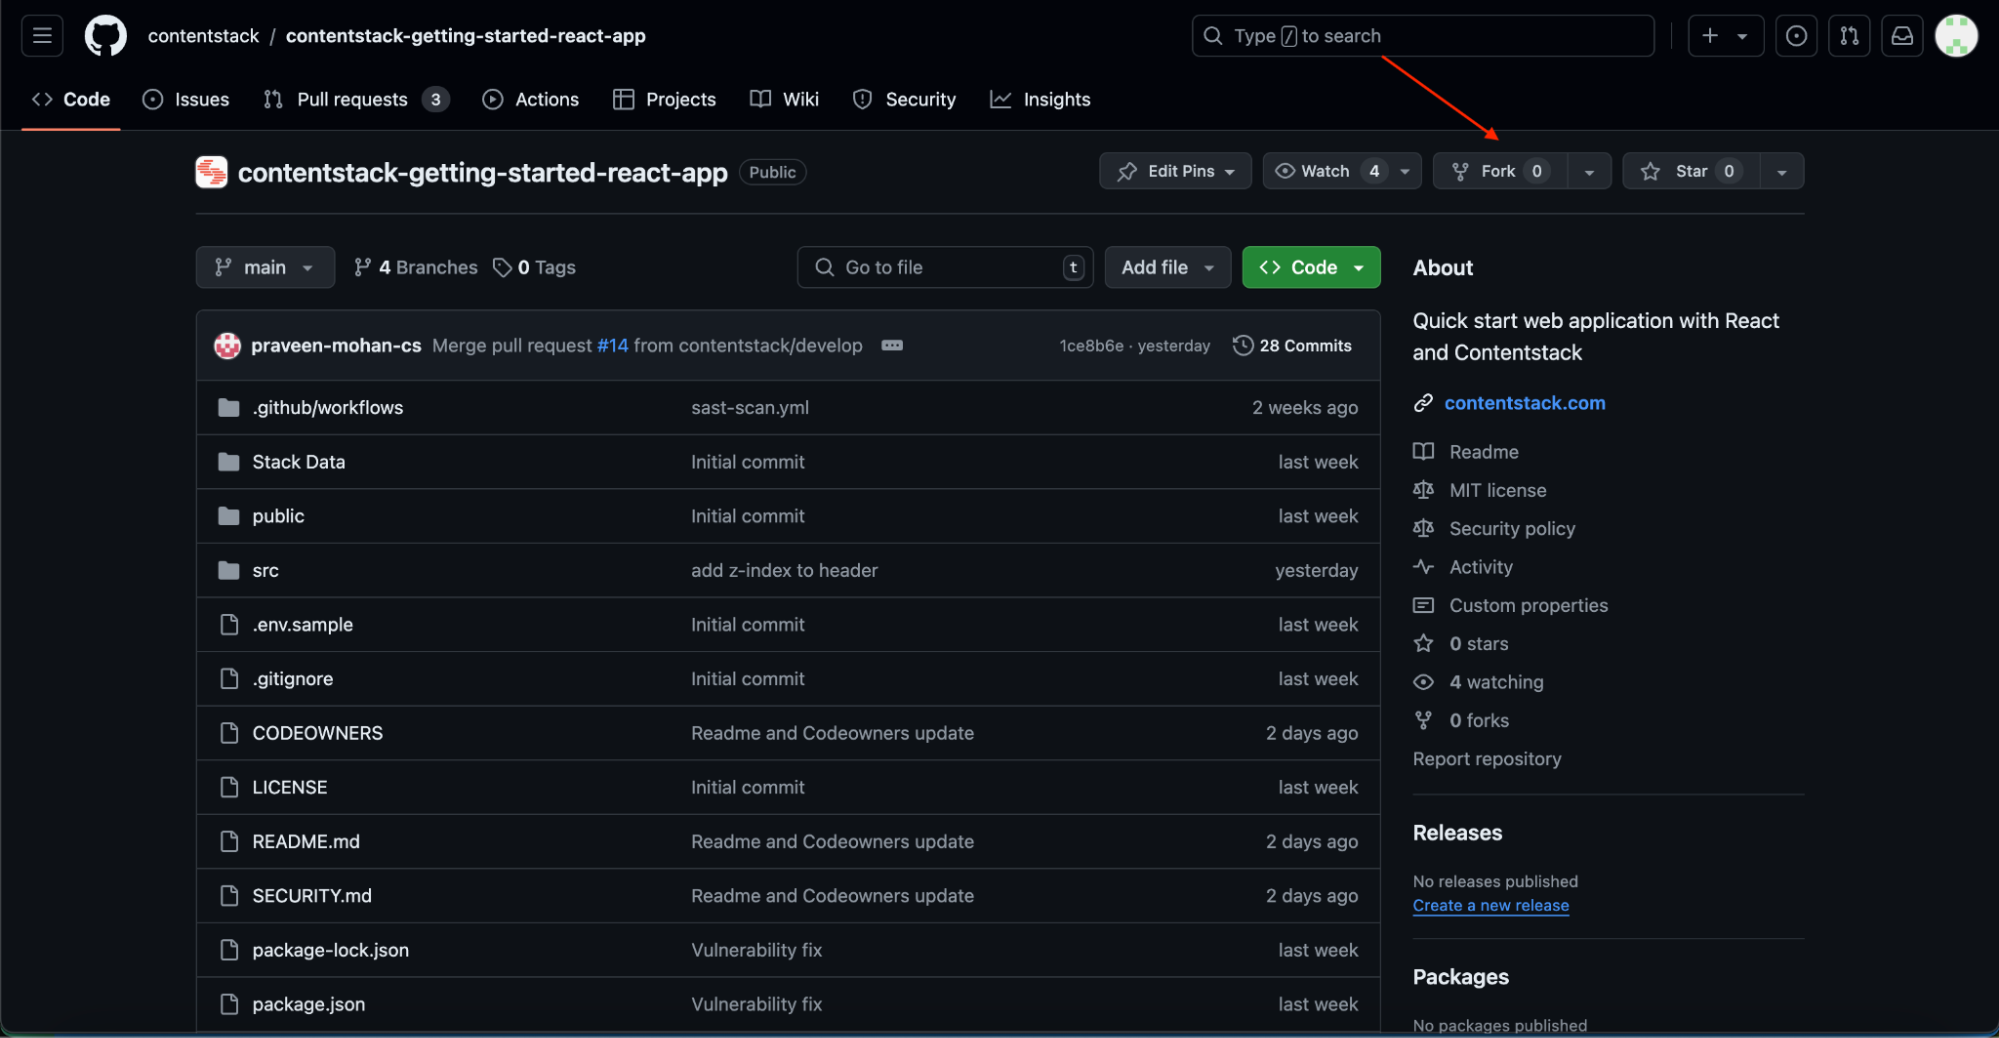Switch to the Actions tab

coord(531,99)
